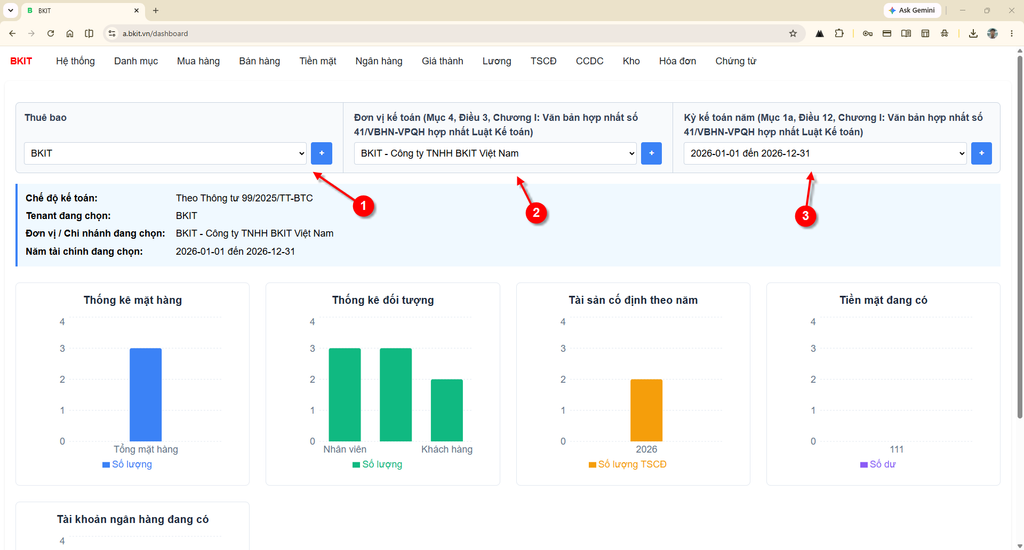Reload the page with refresh icon
Screen dimensions: 1024x550
click(x=50, y=33)
